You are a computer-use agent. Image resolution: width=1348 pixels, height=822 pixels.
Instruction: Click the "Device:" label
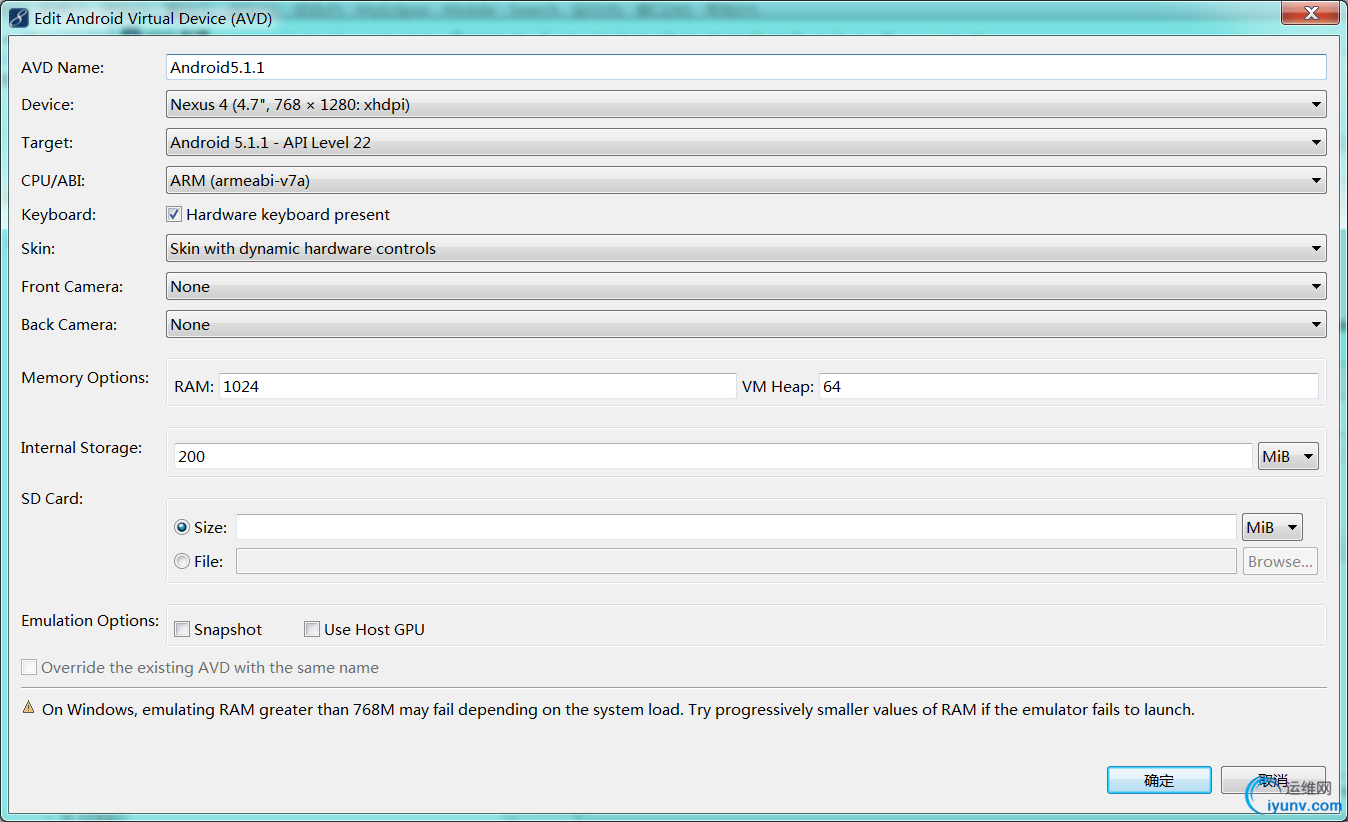click(48, 104)
